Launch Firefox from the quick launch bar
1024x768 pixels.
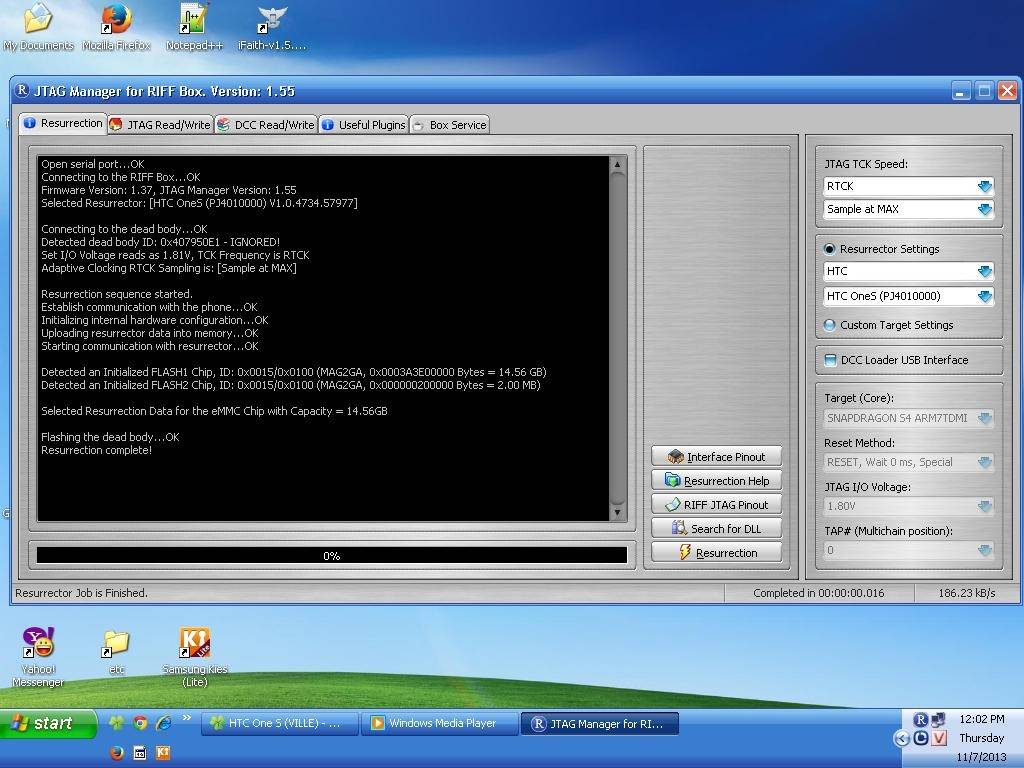[x=116, y=753]
